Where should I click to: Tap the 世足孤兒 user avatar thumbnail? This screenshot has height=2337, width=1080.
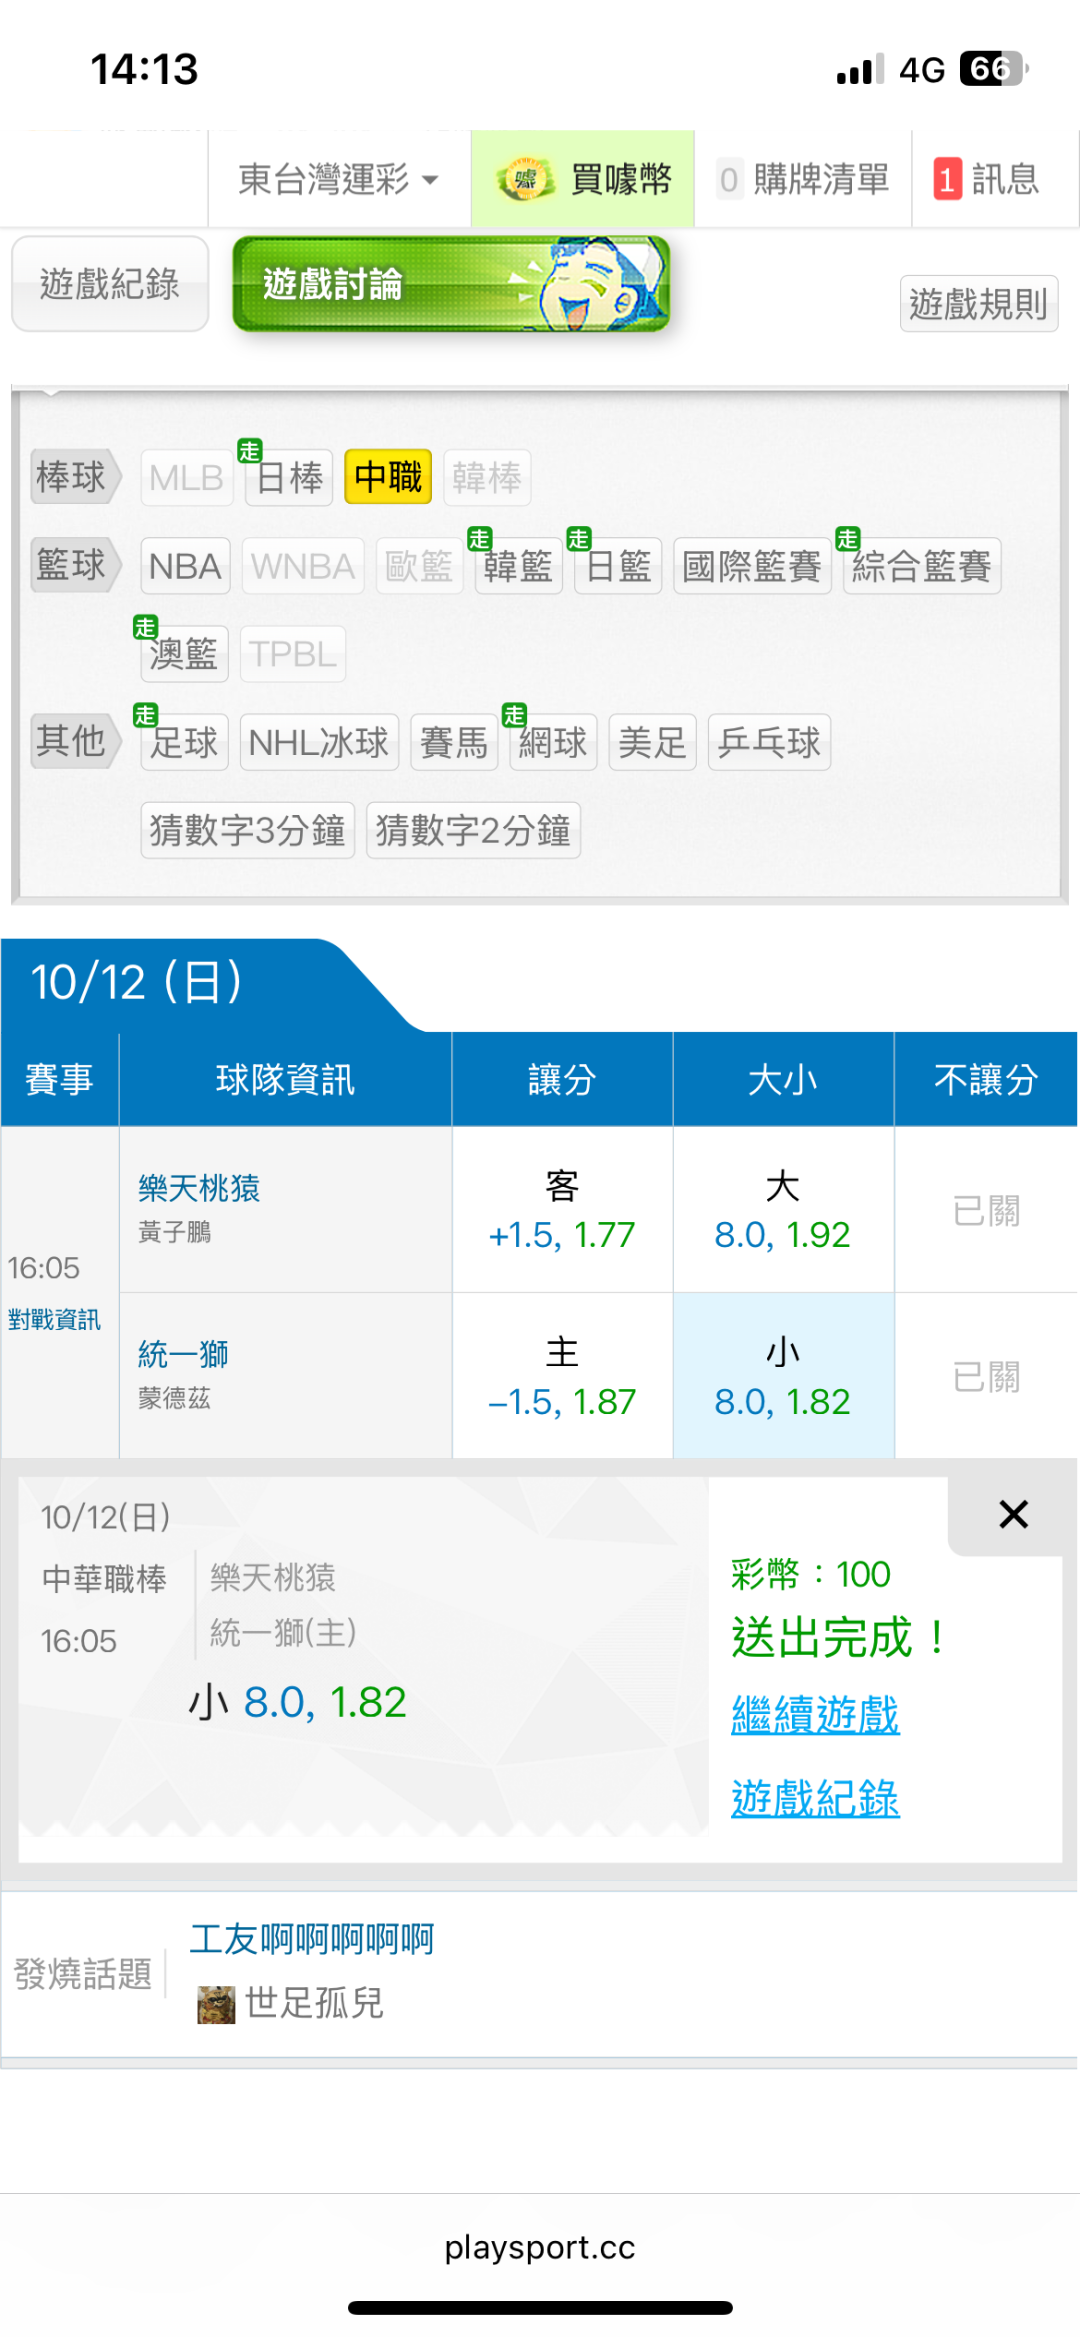coord(216,2004)
